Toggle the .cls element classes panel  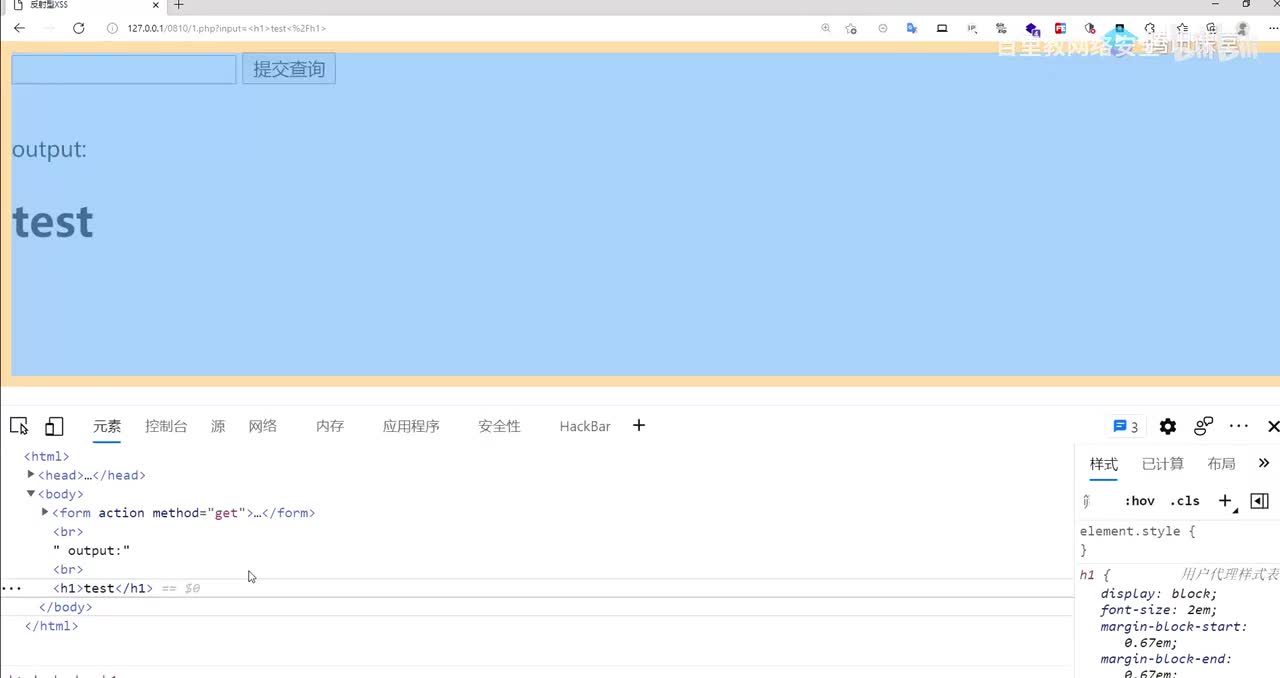(1185, 501)
